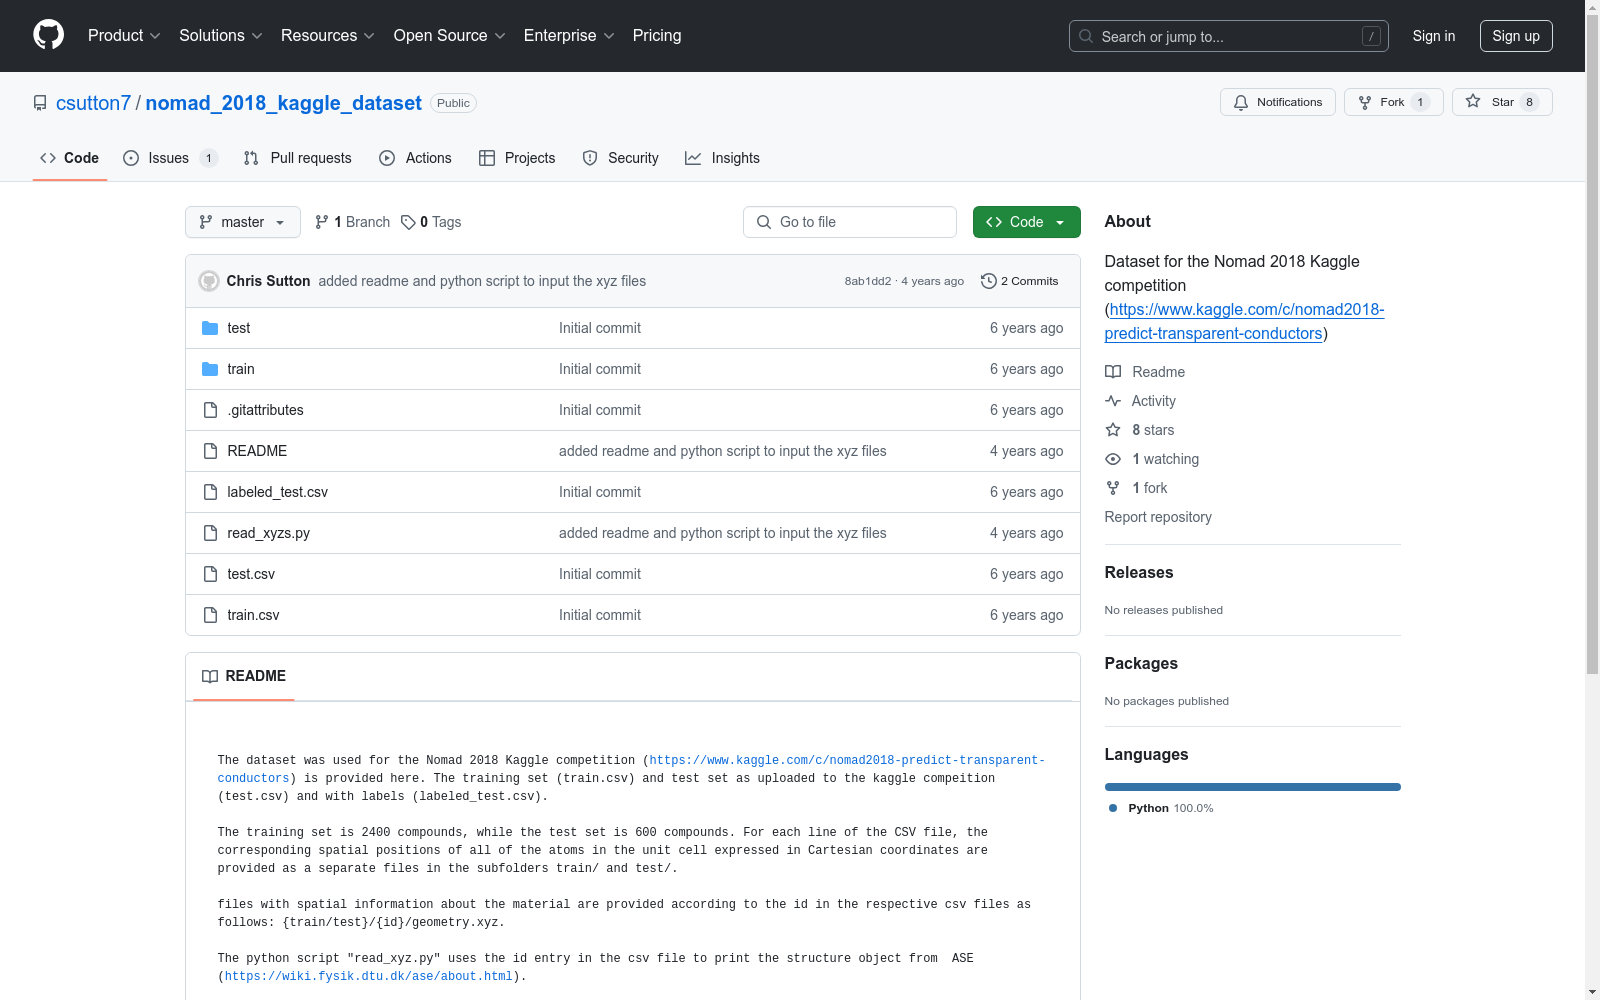Open commit hash 8ab1dd2

(x=868, y=281)
